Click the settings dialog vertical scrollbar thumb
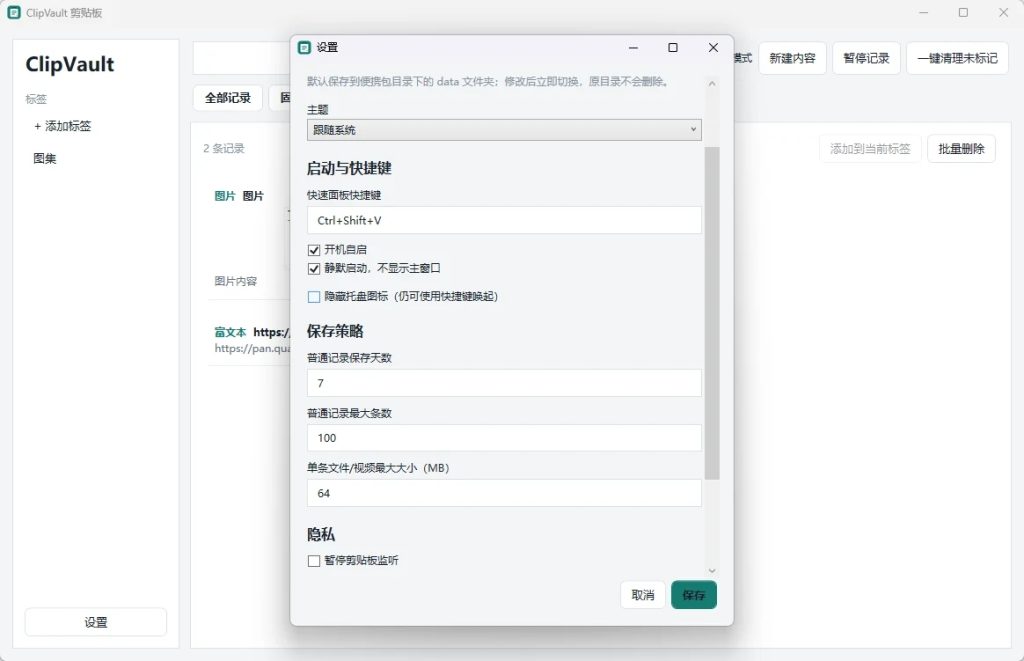Screen dimensions: 1024x661 [x=712, y=314]
